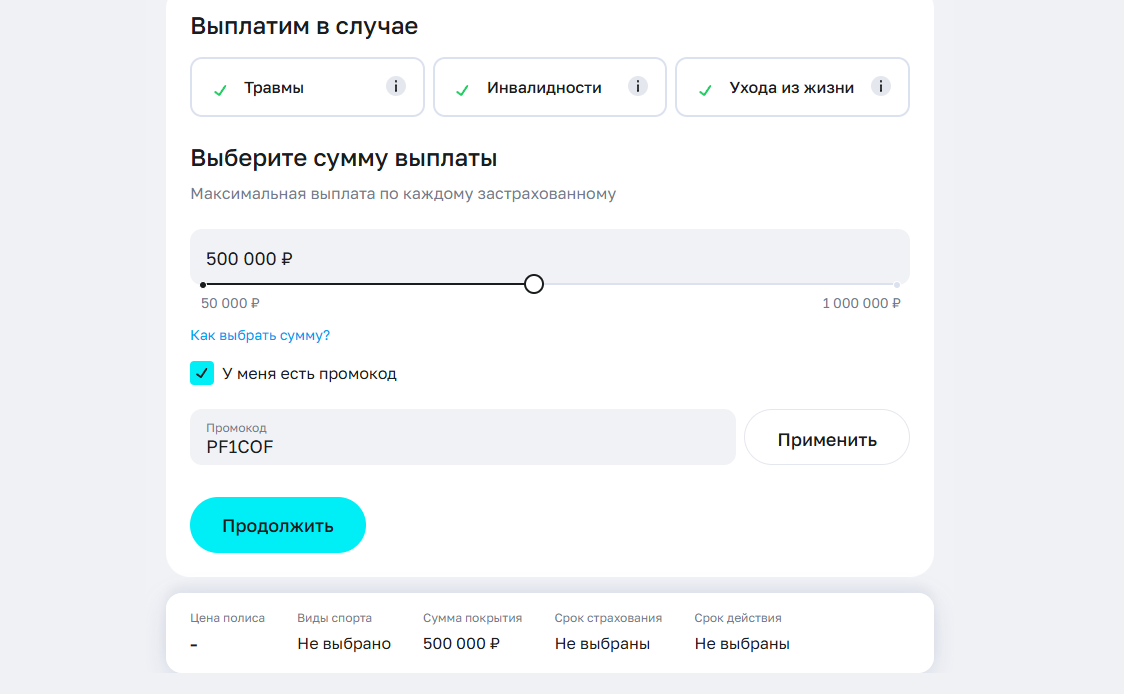
Task: Click the slider's 1 000 000 ₽ maximum end
Action: pos(896,285)
